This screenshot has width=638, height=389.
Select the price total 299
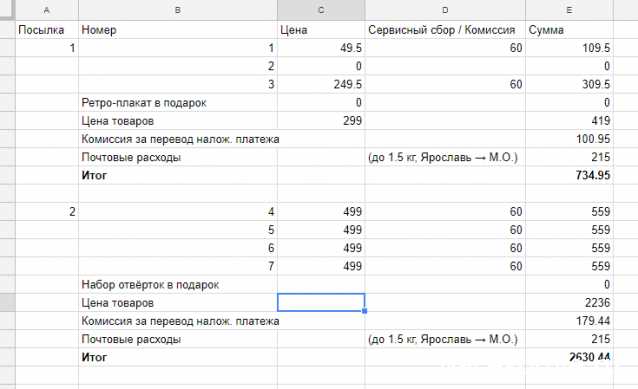pyautogui.click(x=321, y=121)
